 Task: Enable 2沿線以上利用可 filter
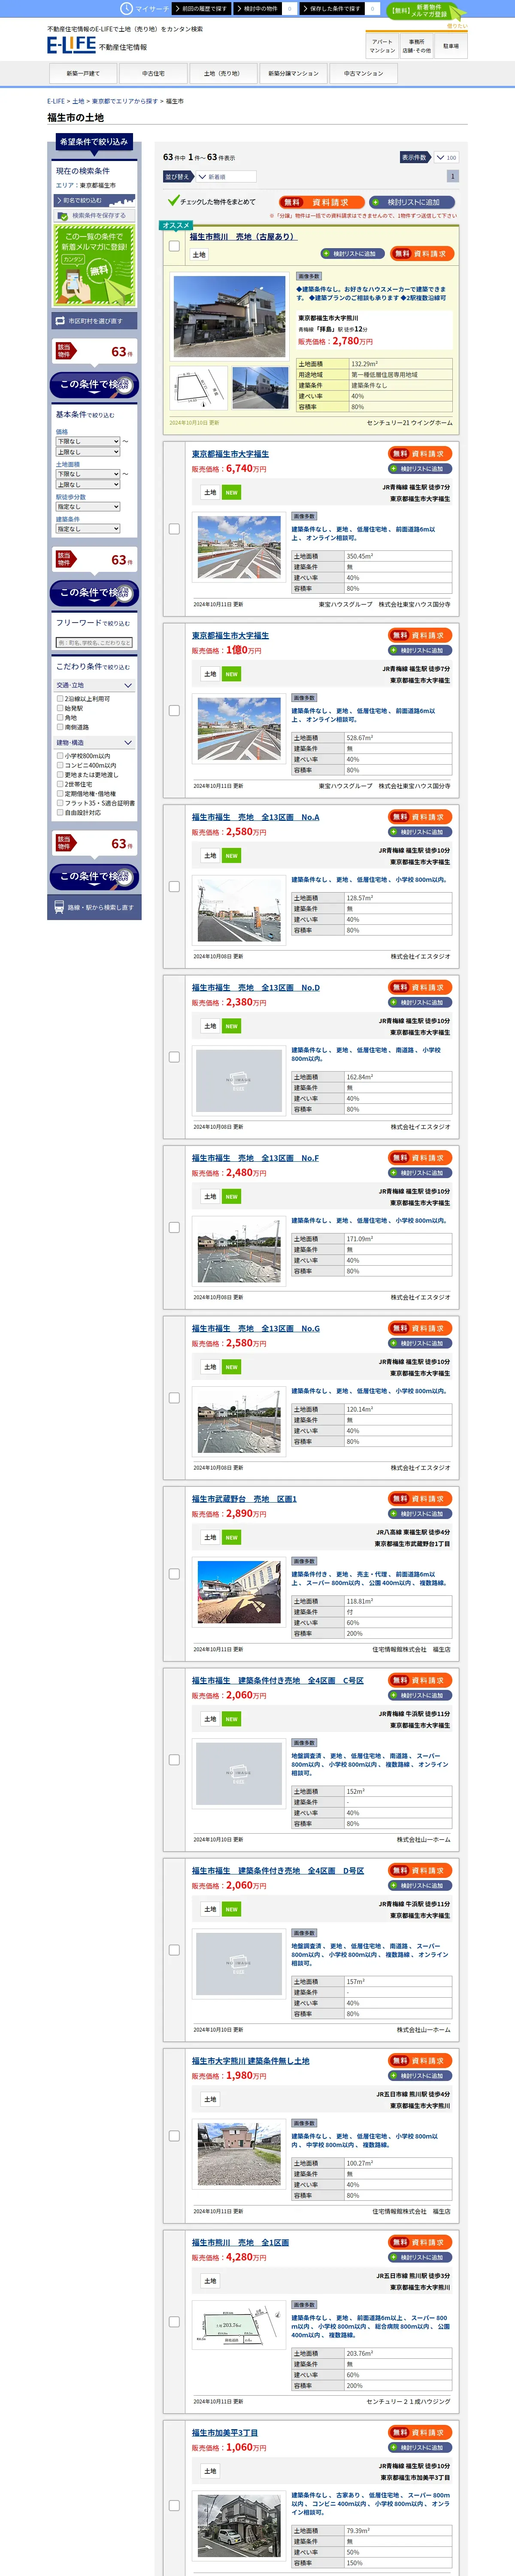pos(60,699)
